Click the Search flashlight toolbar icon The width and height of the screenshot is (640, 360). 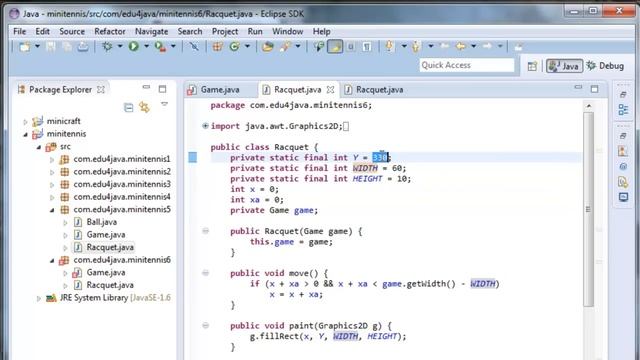click(x=285, y=47)
